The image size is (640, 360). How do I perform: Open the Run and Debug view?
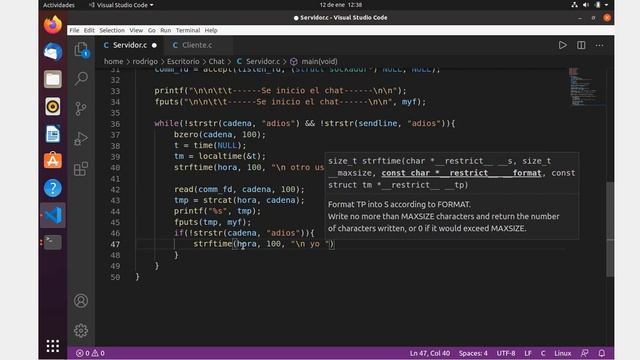(81, 139)
